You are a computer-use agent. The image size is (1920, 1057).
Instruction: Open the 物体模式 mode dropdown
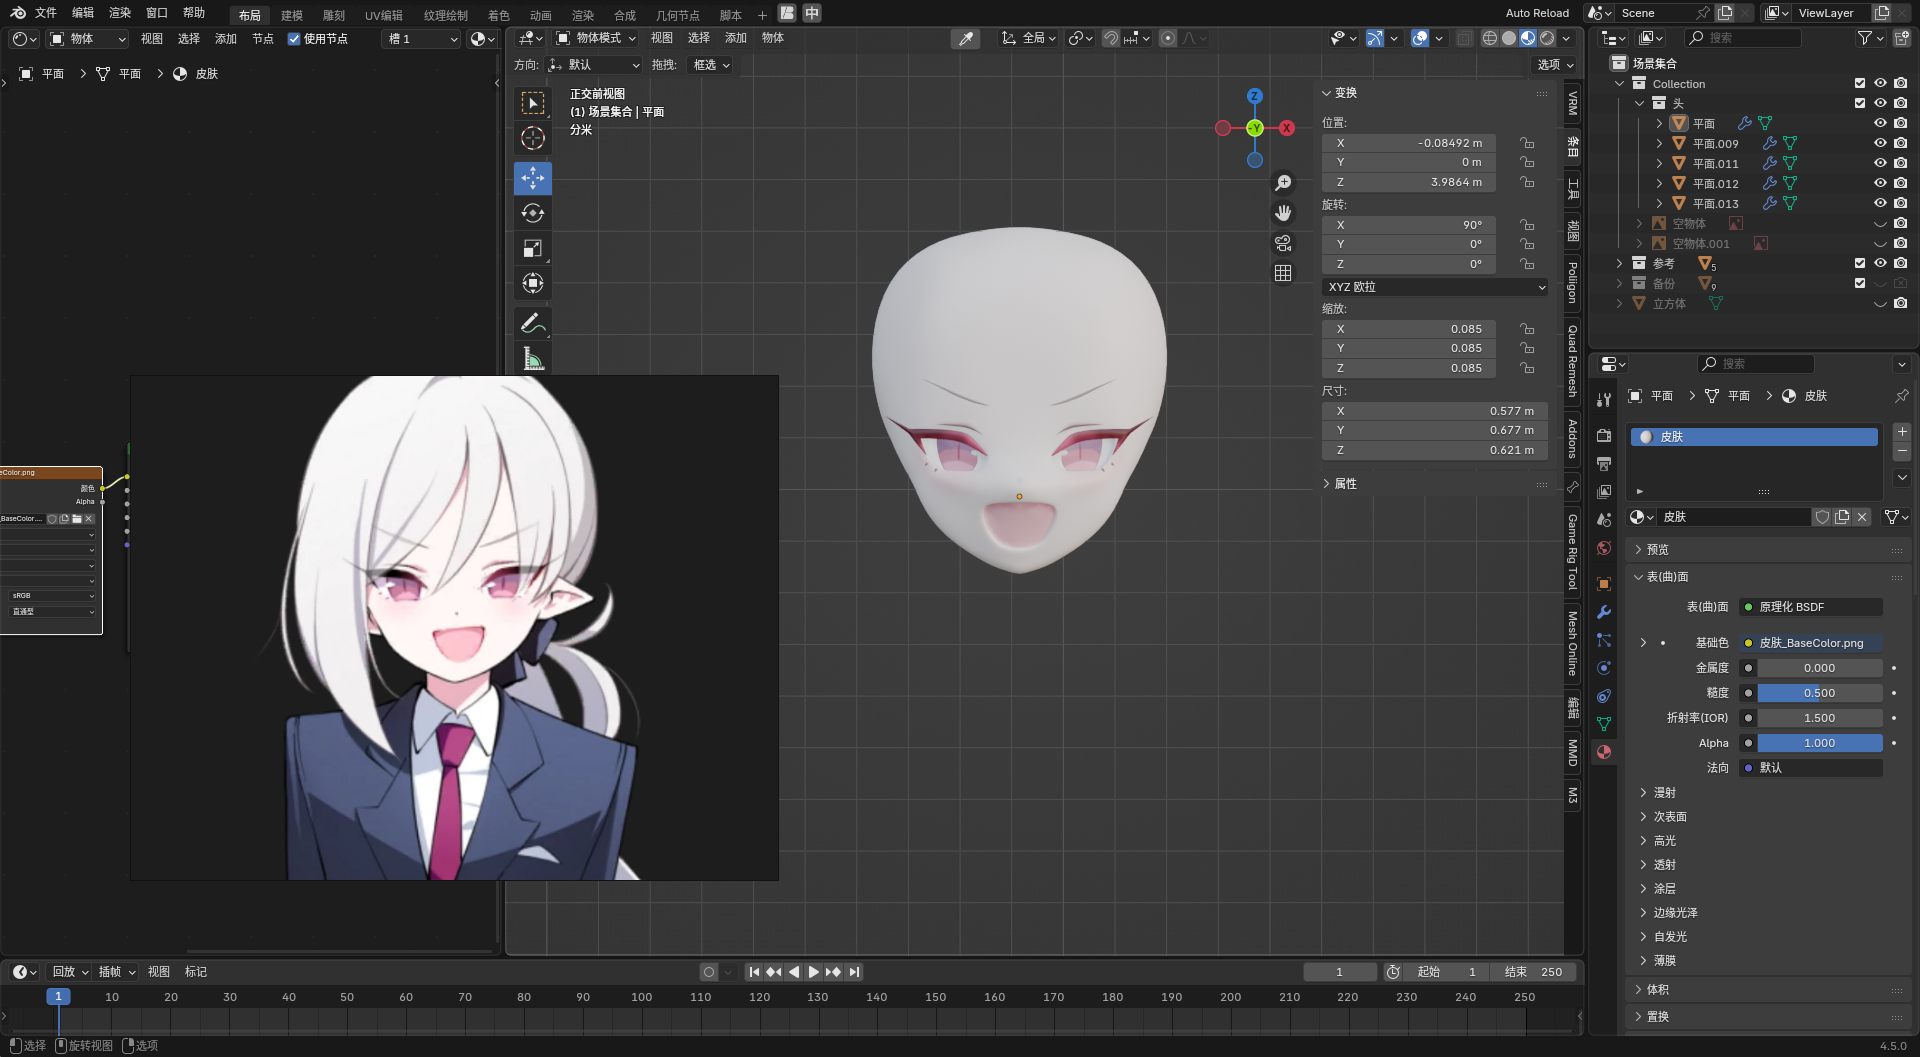pyautogui.click(x=597, y=38)
